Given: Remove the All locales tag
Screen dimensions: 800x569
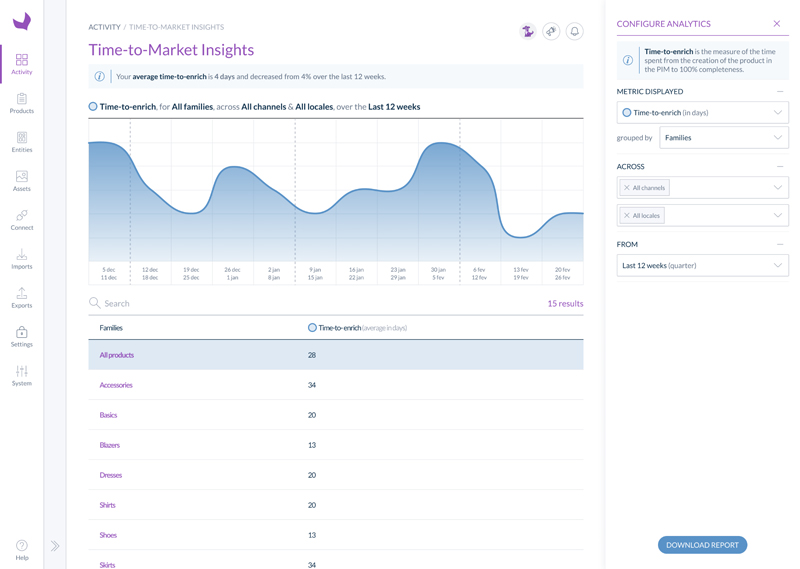Looking at the screenshot, I should (627, 215).
